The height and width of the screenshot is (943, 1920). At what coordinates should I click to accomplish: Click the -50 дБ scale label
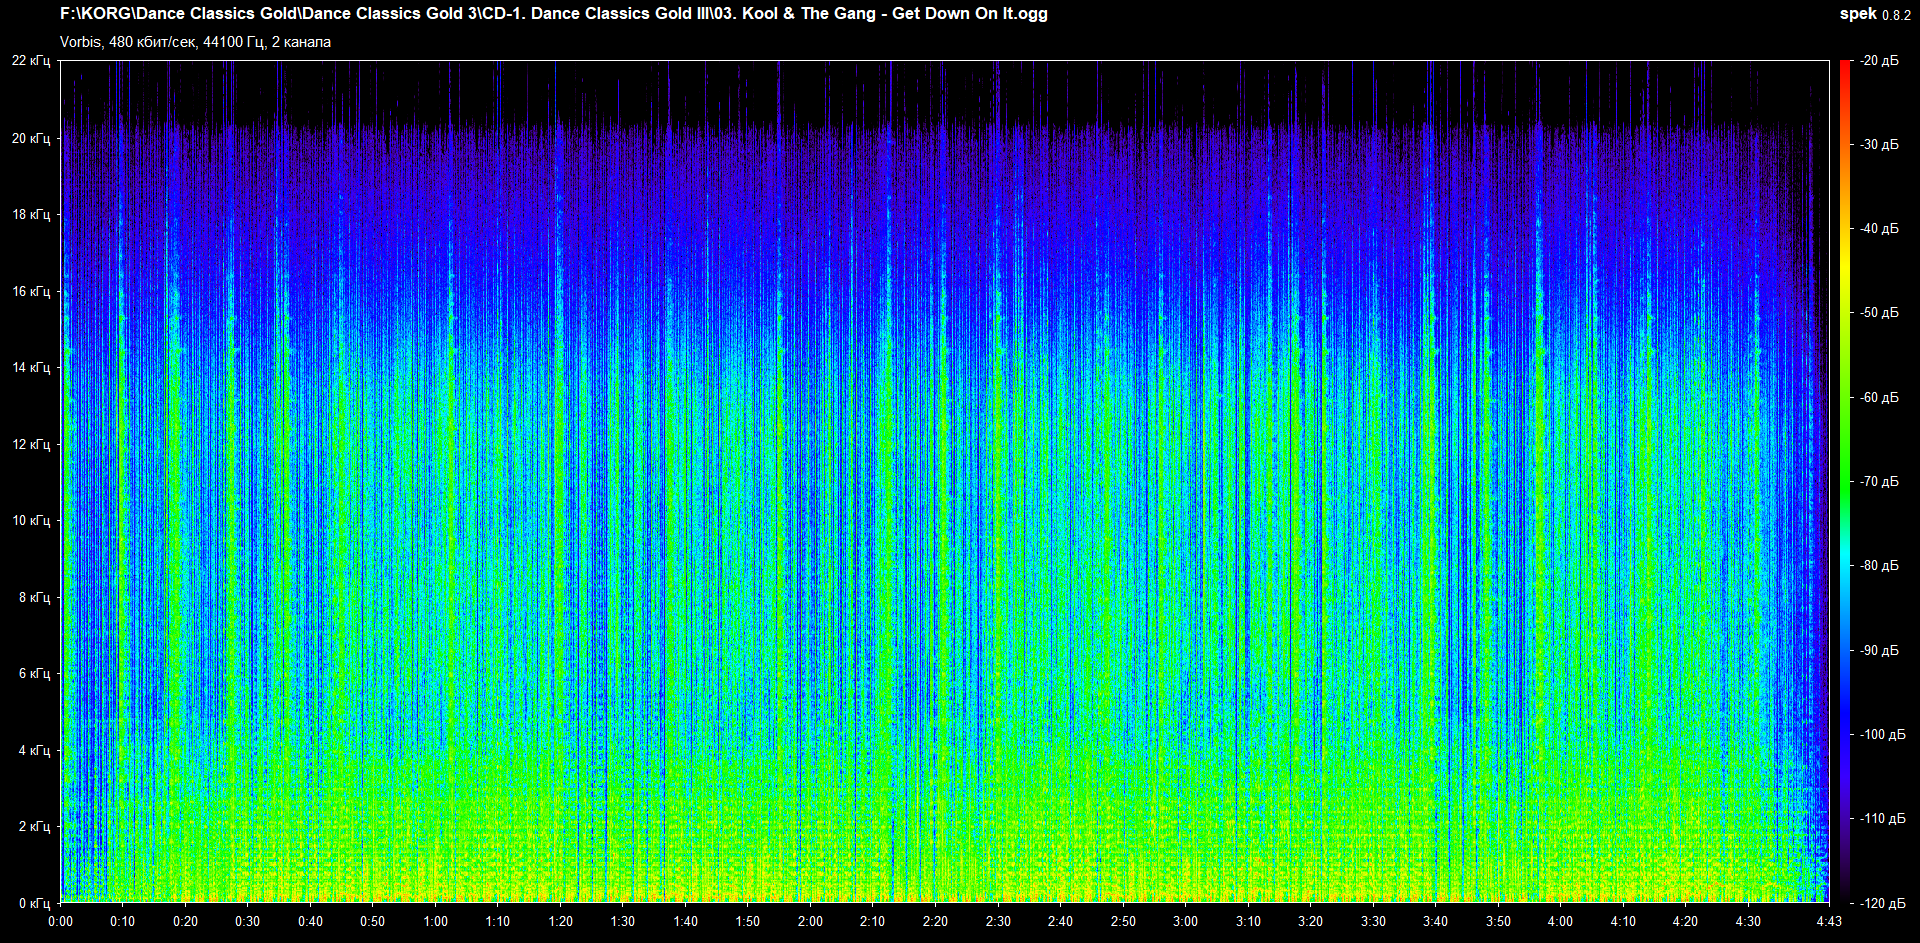click(x=1879, y=313)
